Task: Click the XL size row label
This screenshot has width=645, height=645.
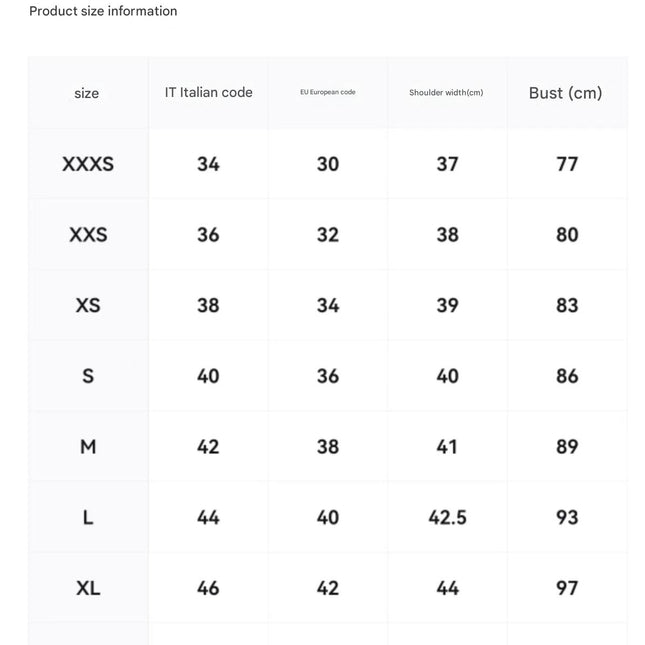Action: click(88, 588)
